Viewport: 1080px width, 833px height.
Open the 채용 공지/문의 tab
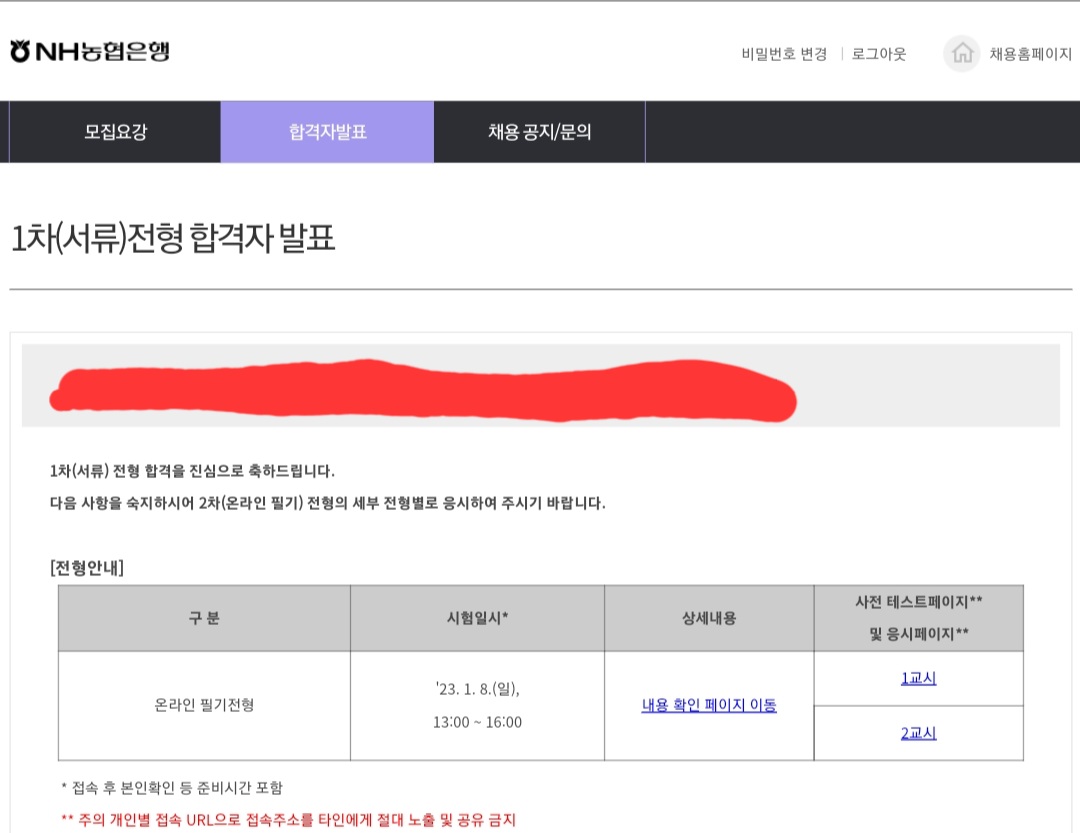pyautogui.click(x=540, y=131)
